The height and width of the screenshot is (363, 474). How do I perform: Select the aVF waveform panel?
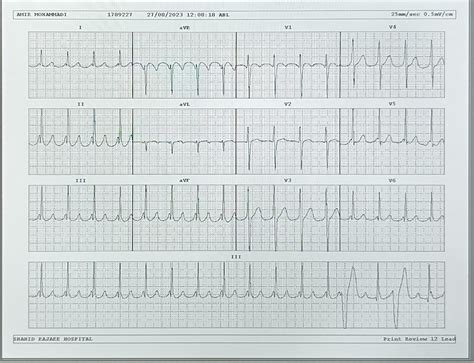(x=184, y=218)
